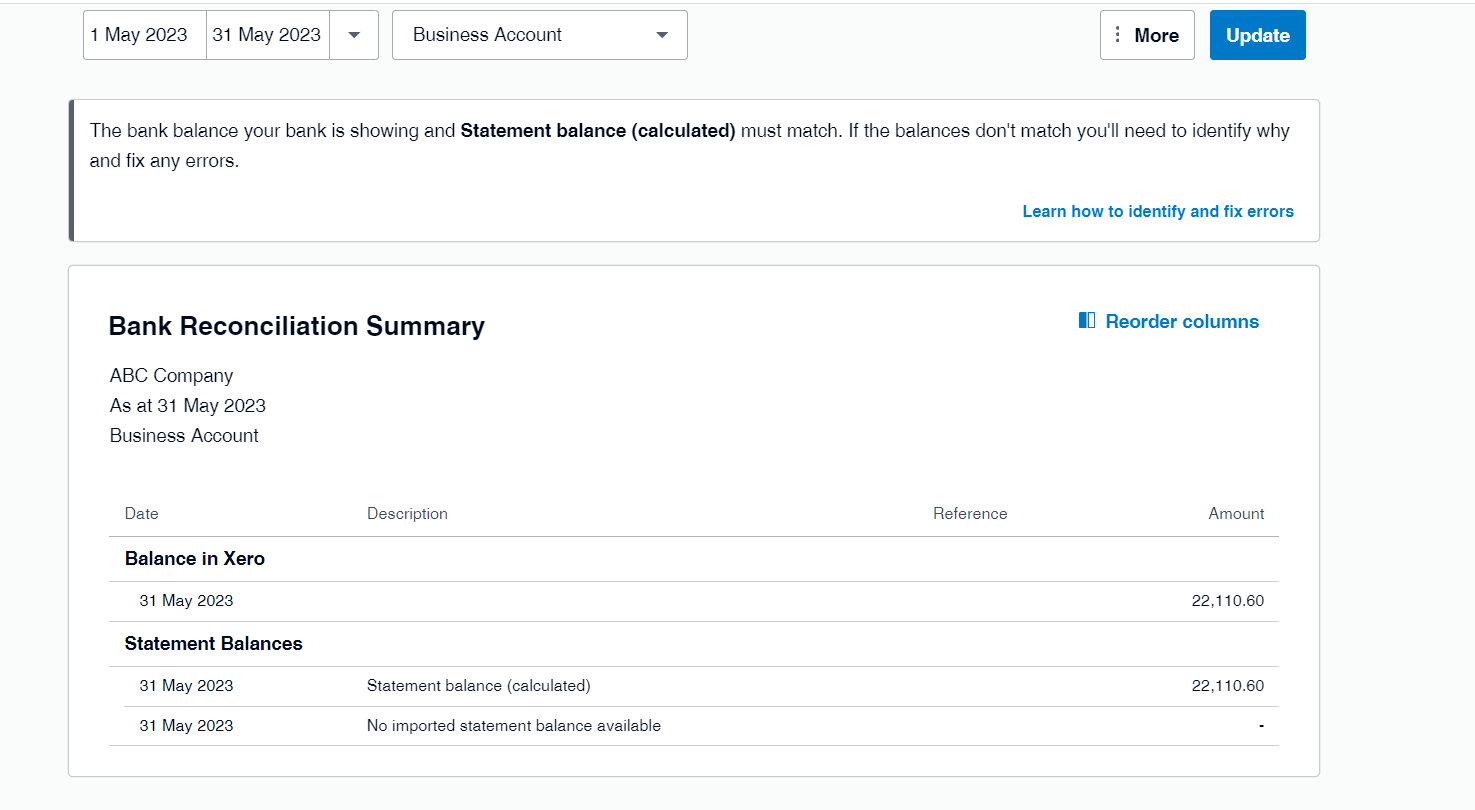The image size is (1475, 810).
Task: Open the date range presets dropdown arrow
Action: pos(354,35)
